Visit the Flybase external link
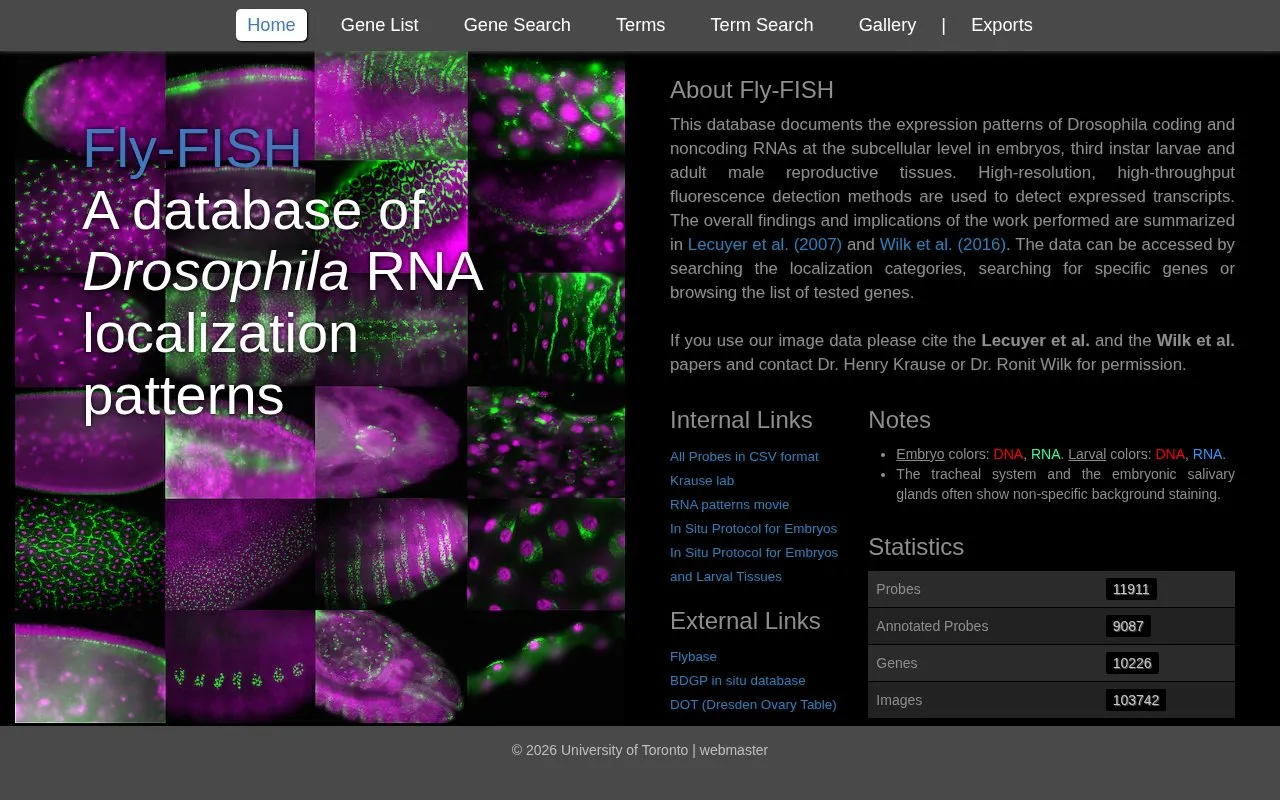Screen dimensions: 1280x800 tap(693, 656)
